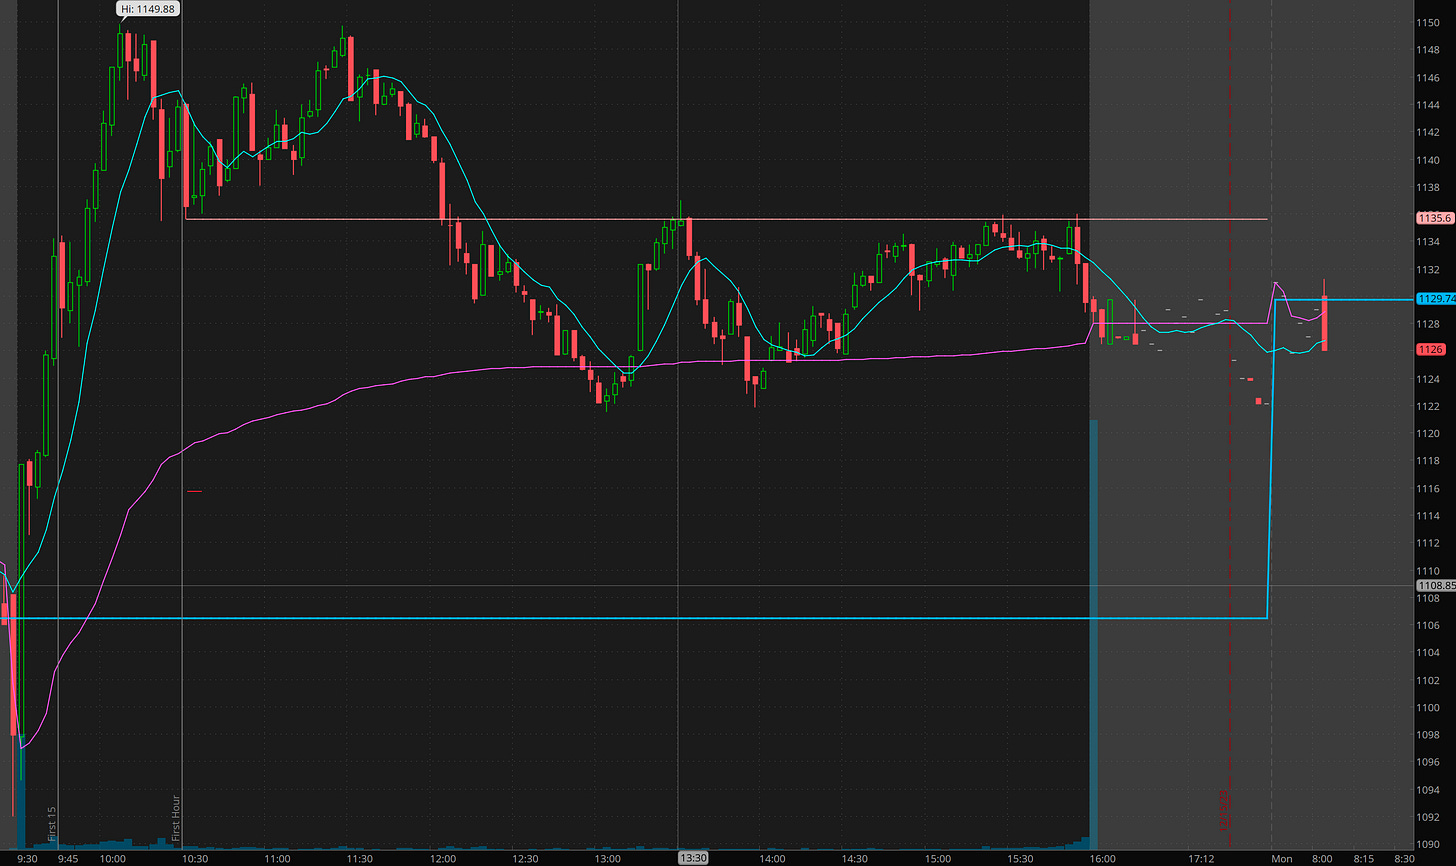Viewport: 1456px width, 866px height.
Task: Click the 15:30 time axis label
Action: point(1019,858)
